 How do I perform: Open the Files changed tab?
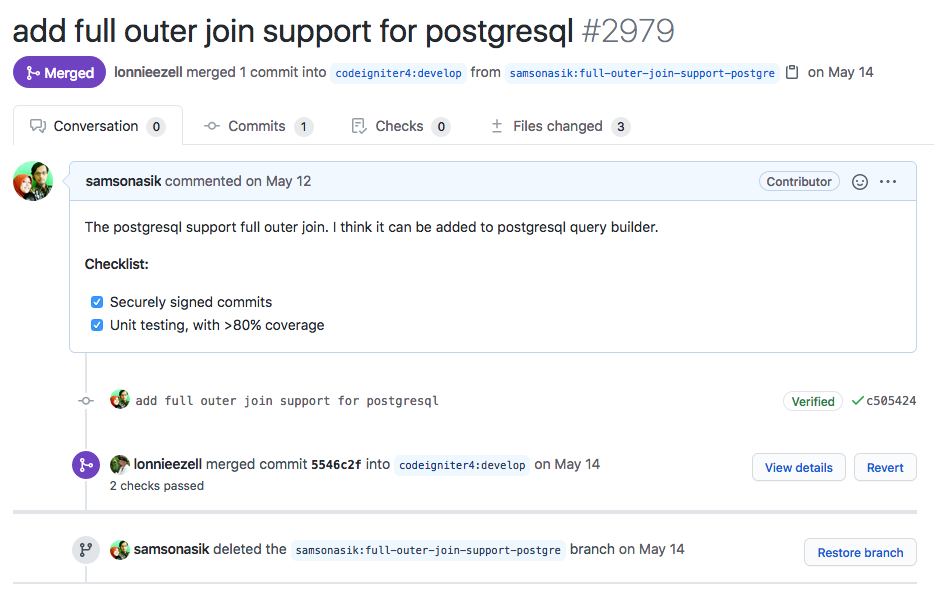tap(560, 126)
